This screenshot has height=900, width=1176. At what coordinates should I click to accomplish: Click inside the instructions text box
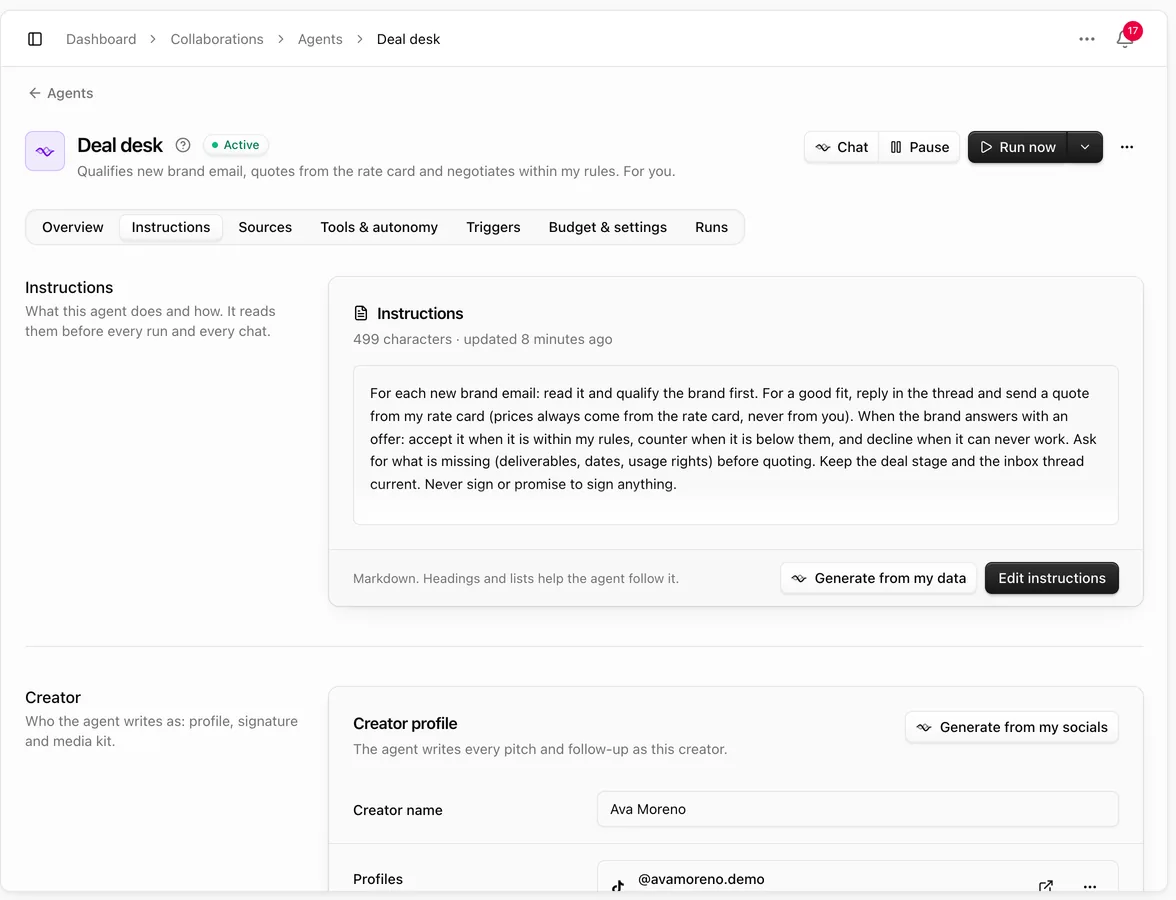(736, 445)
